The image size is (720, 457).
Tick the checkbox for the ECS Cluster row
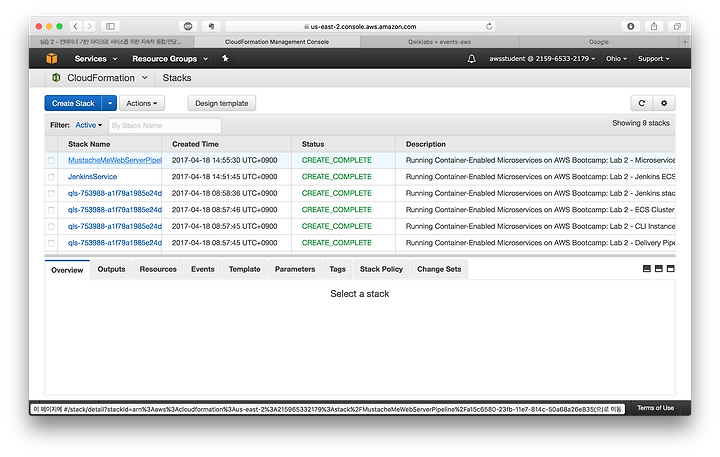tap(51, 210)
